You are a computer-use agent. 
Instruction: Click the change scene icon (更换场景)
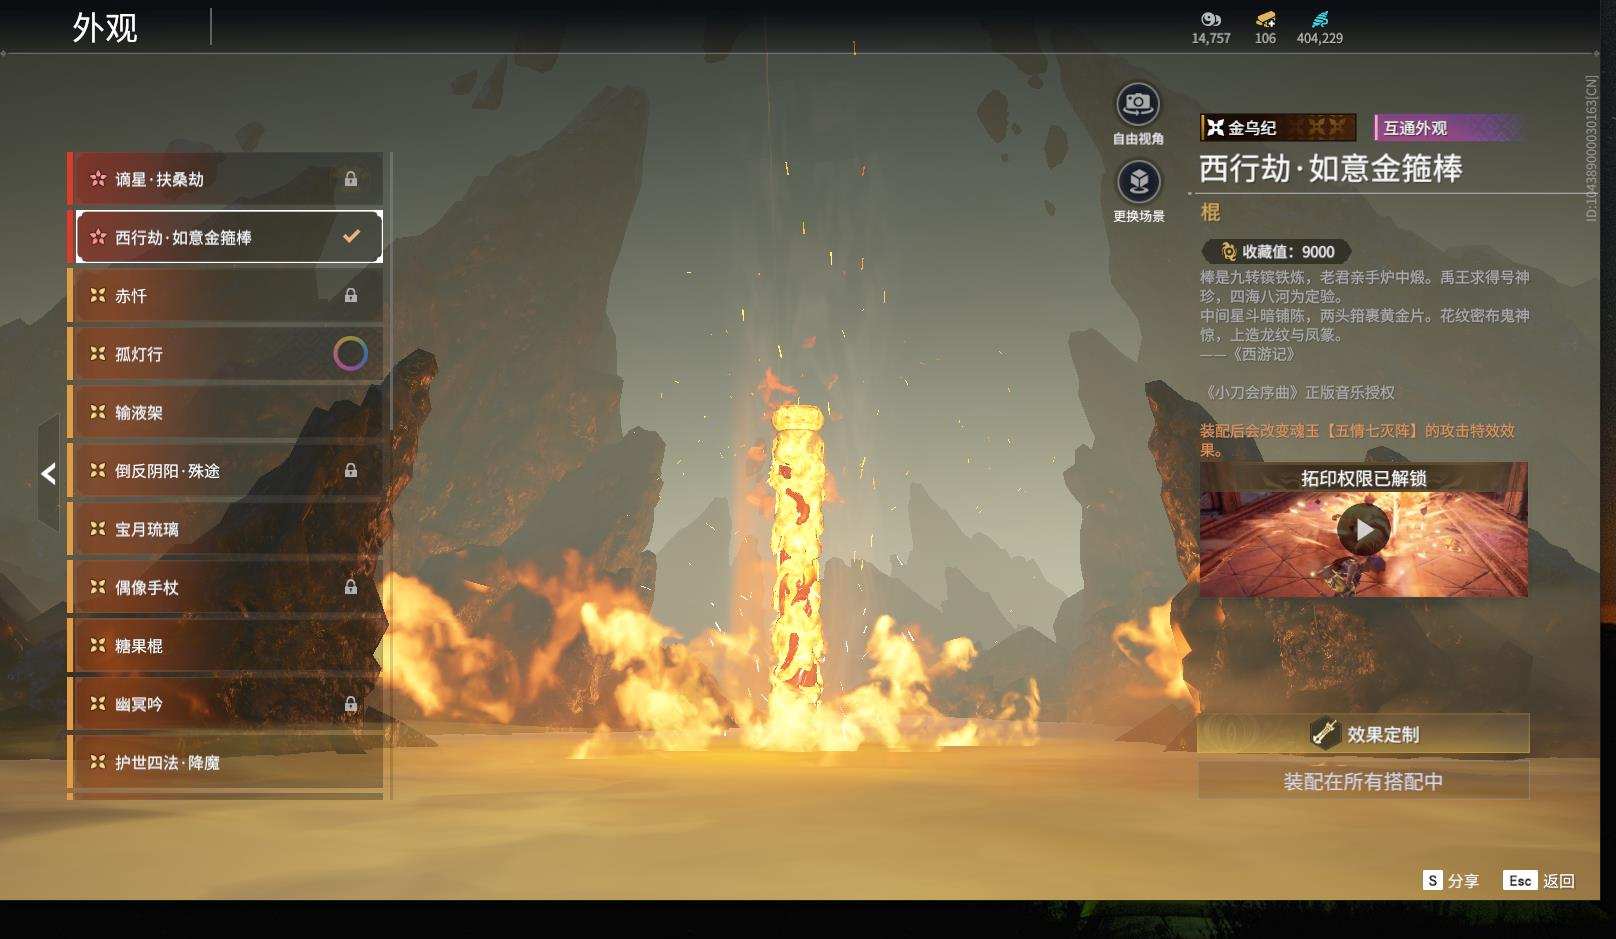point(1138,182)
